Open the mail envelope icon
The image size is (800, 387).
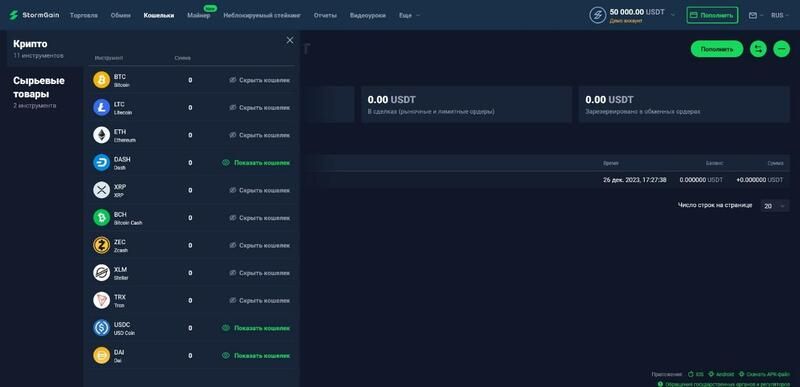tap(753, 15)
